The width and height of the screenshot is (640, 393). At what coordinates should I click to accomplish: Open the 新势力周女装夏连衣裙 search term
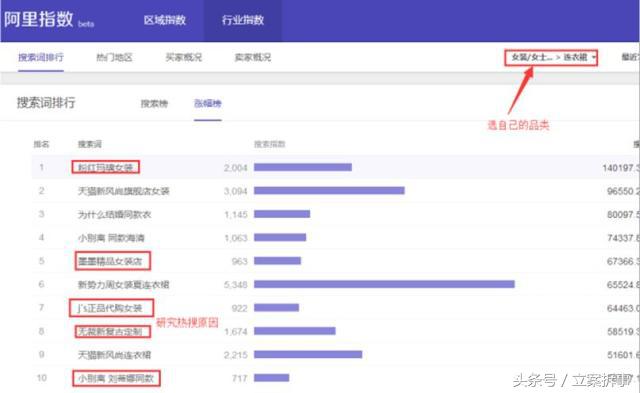tap(123, 284)
